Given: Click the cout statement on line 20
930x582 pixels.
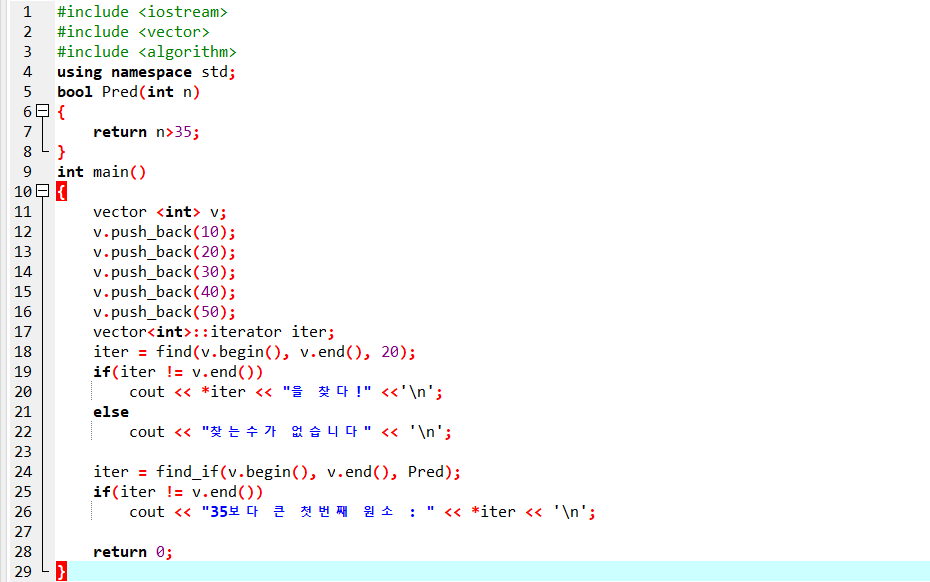Looking at the screenshot, I should (x=286, y=392).
